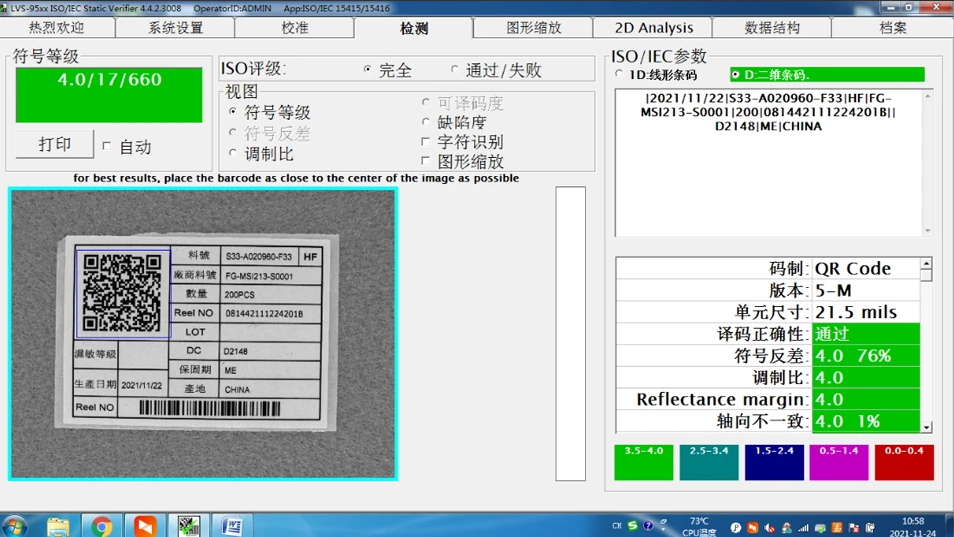The image size is (954, 537).
Task: Open the 校准 tab
Action: [x=295, y=28]
